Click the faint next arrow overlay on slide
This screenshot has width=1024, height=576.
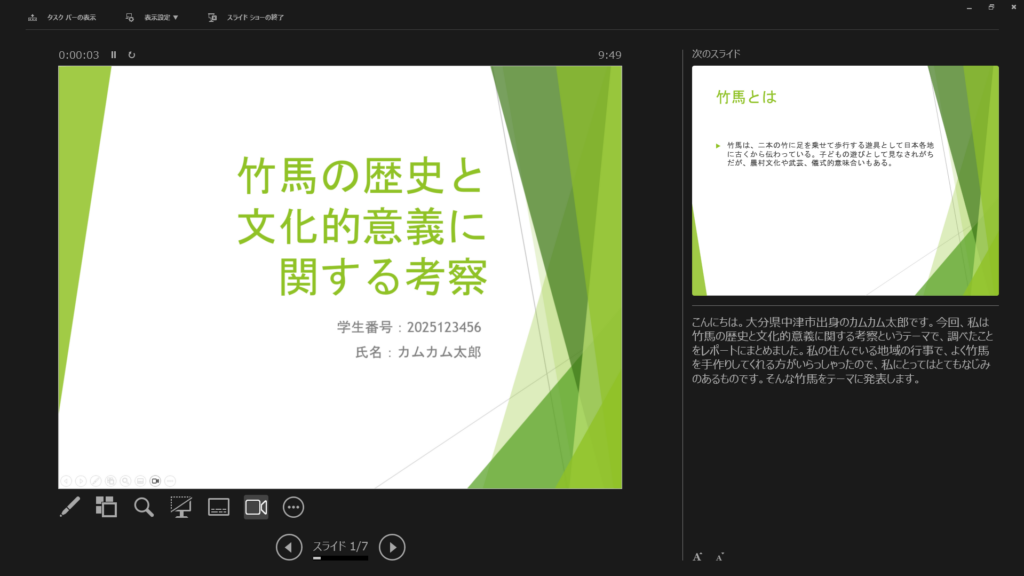[x=81, y=481]
